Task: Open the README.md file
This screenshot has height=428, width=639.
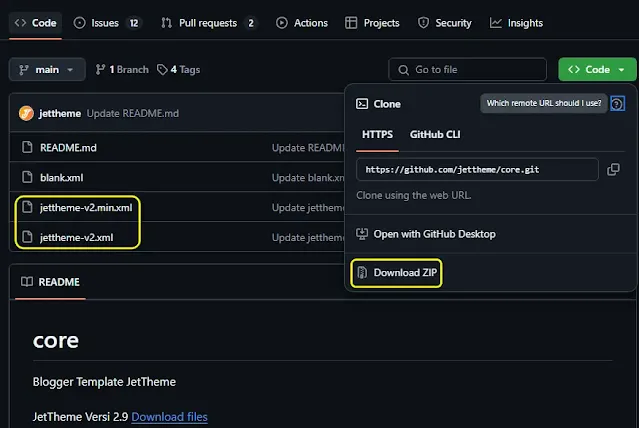Action: pos(68,148)
